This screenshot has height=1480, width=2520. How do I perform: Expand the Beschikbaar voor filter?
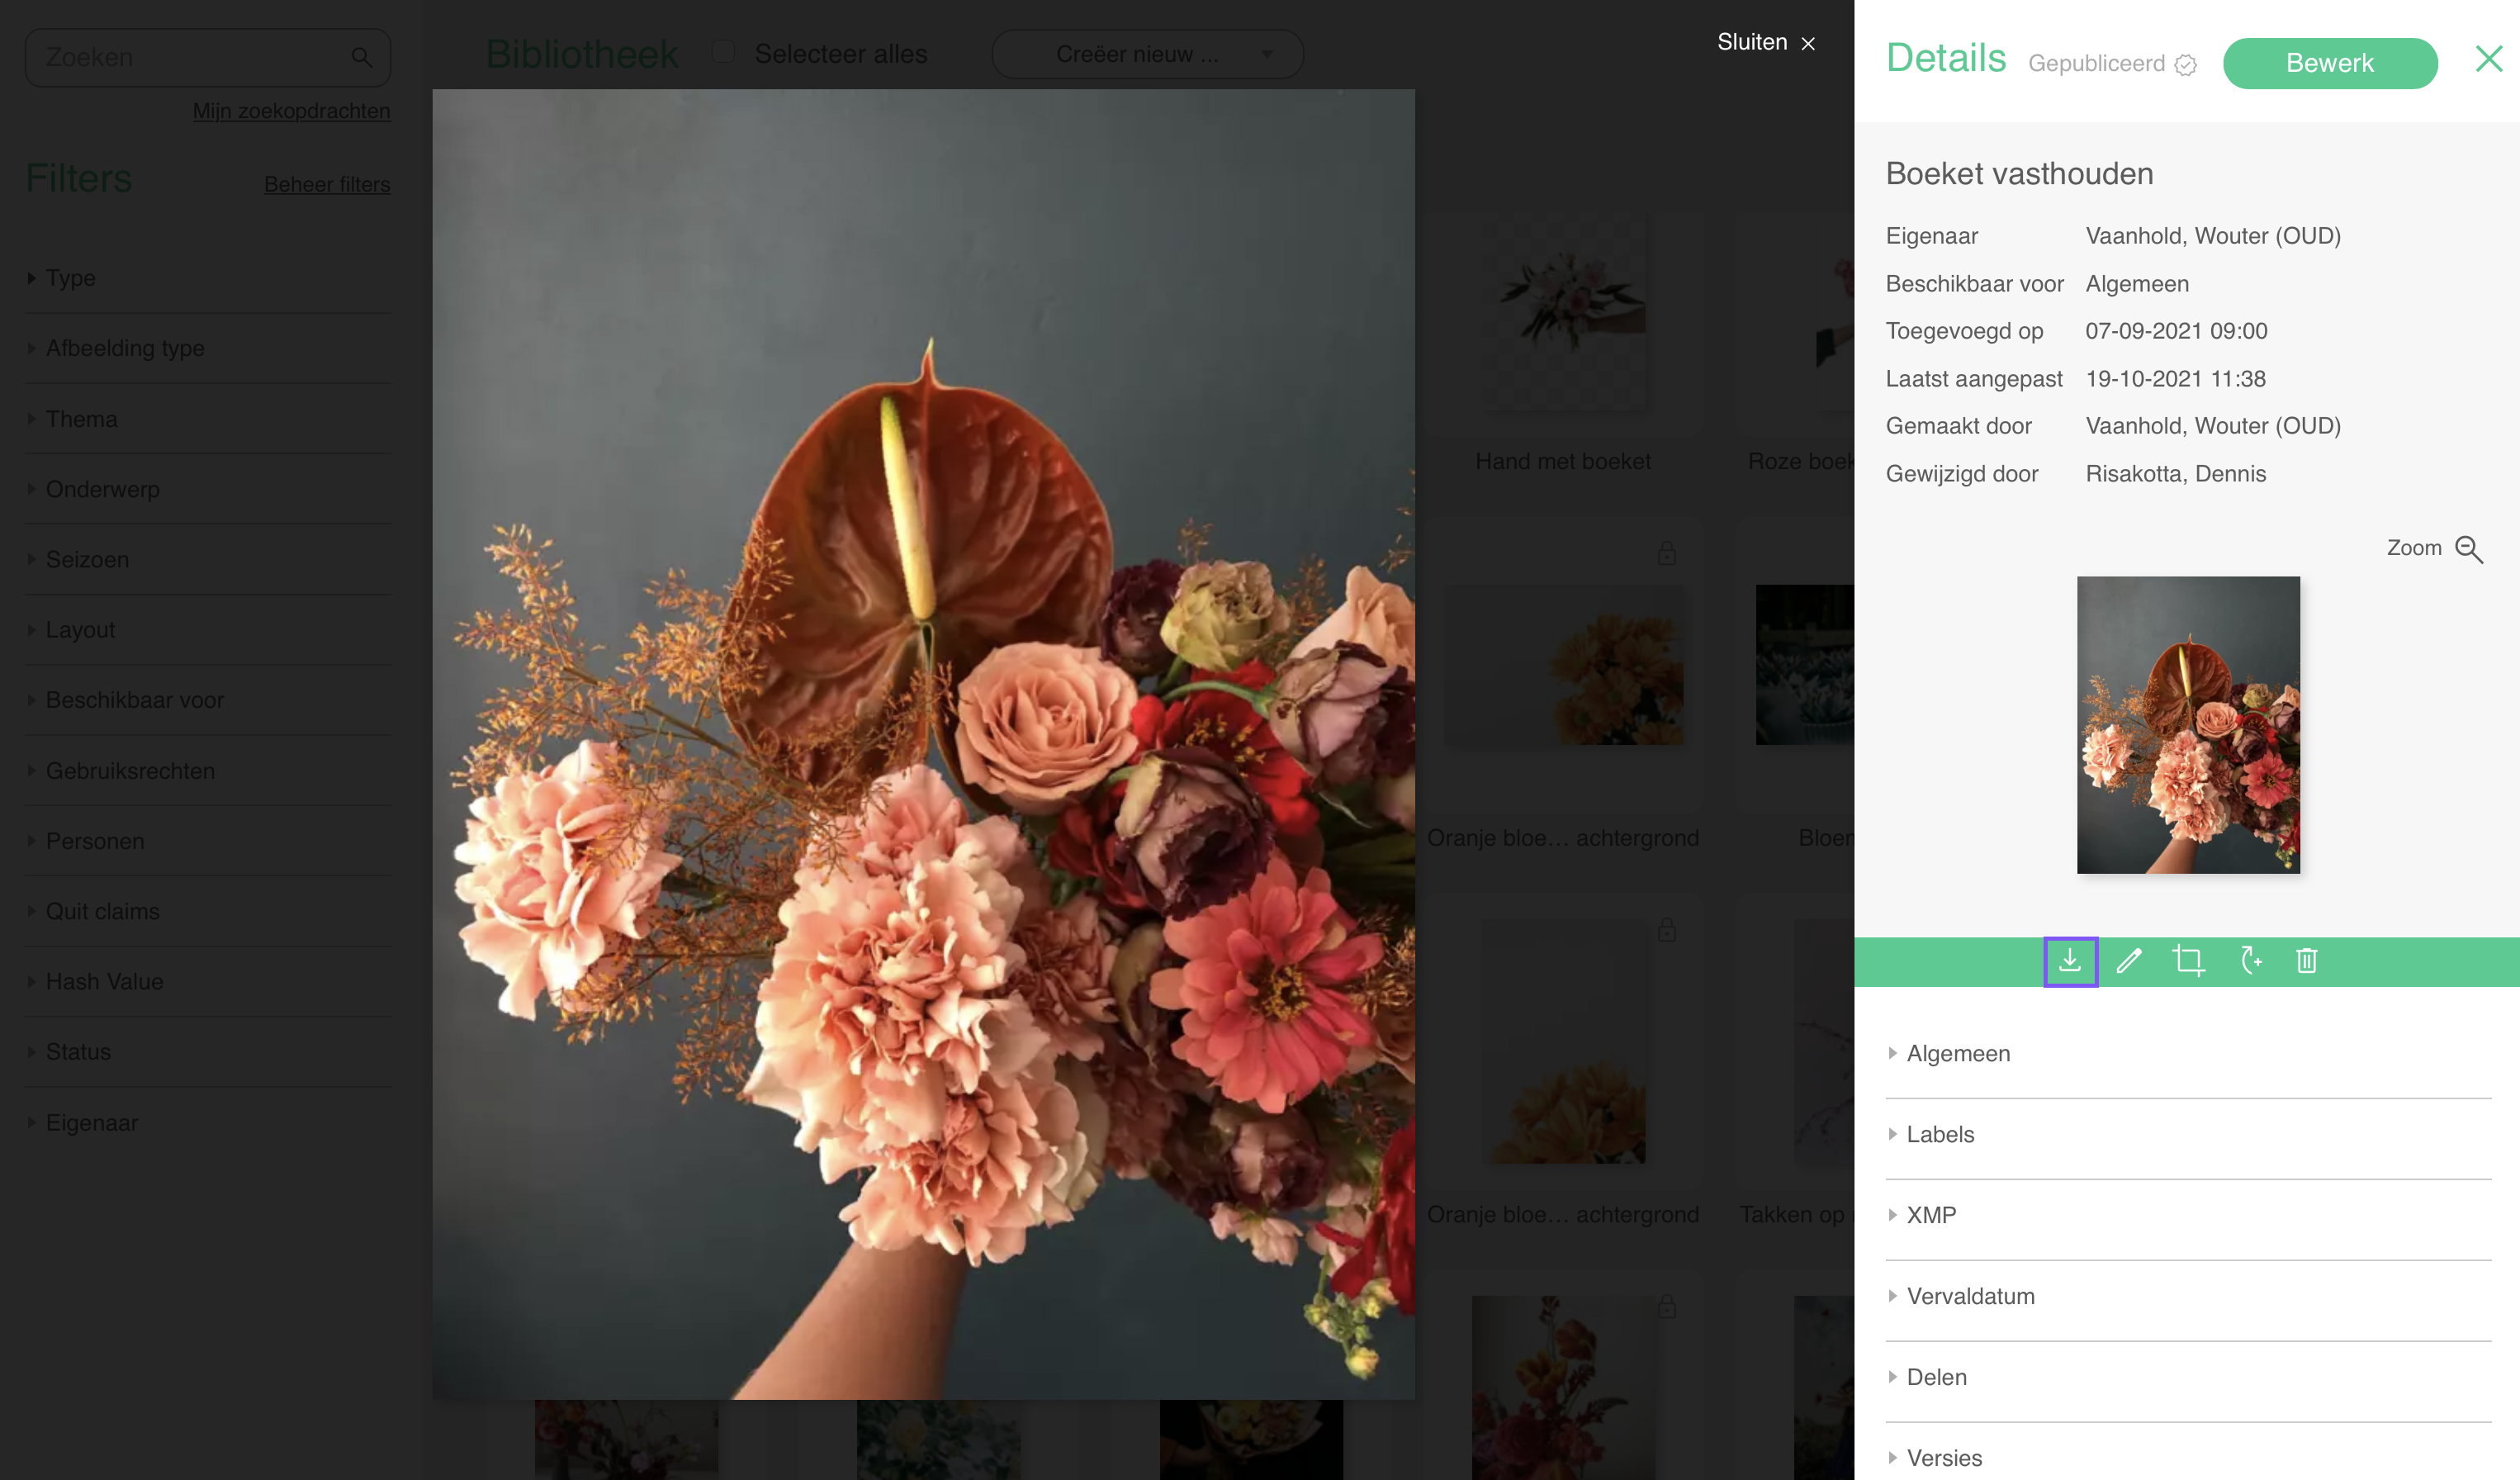[208, 700]
